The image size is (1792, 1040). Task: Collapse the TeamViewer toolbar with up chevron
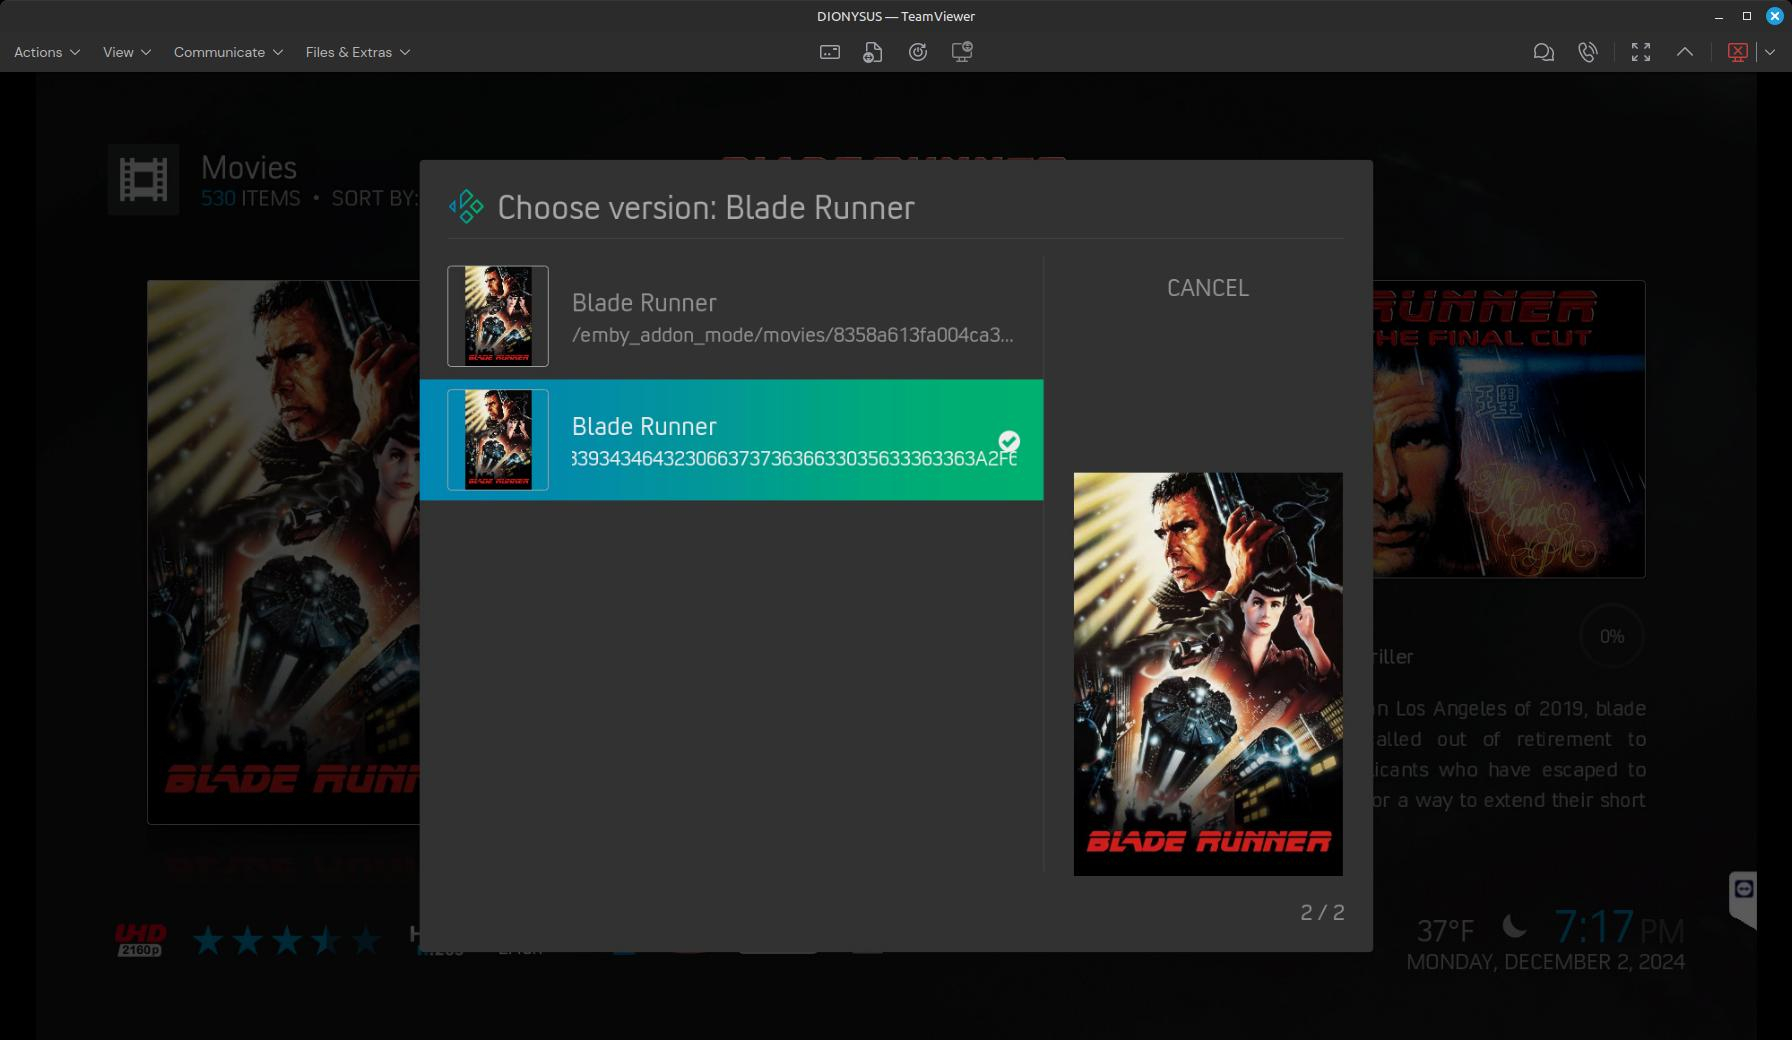pyautogui.click(x=1684, y=52)
